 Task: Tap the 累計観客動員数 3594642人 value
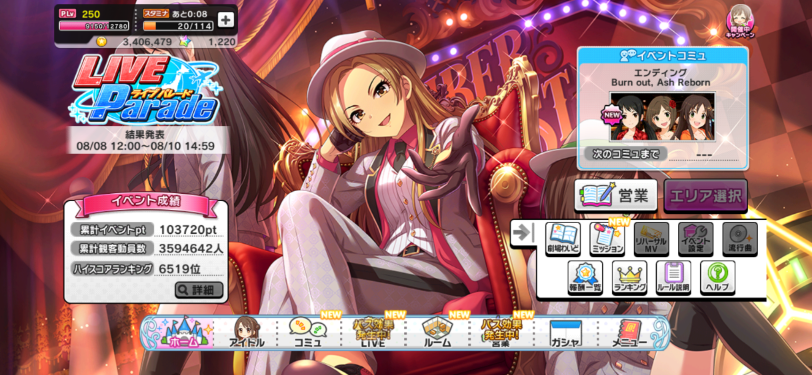(x=191, y=249)
